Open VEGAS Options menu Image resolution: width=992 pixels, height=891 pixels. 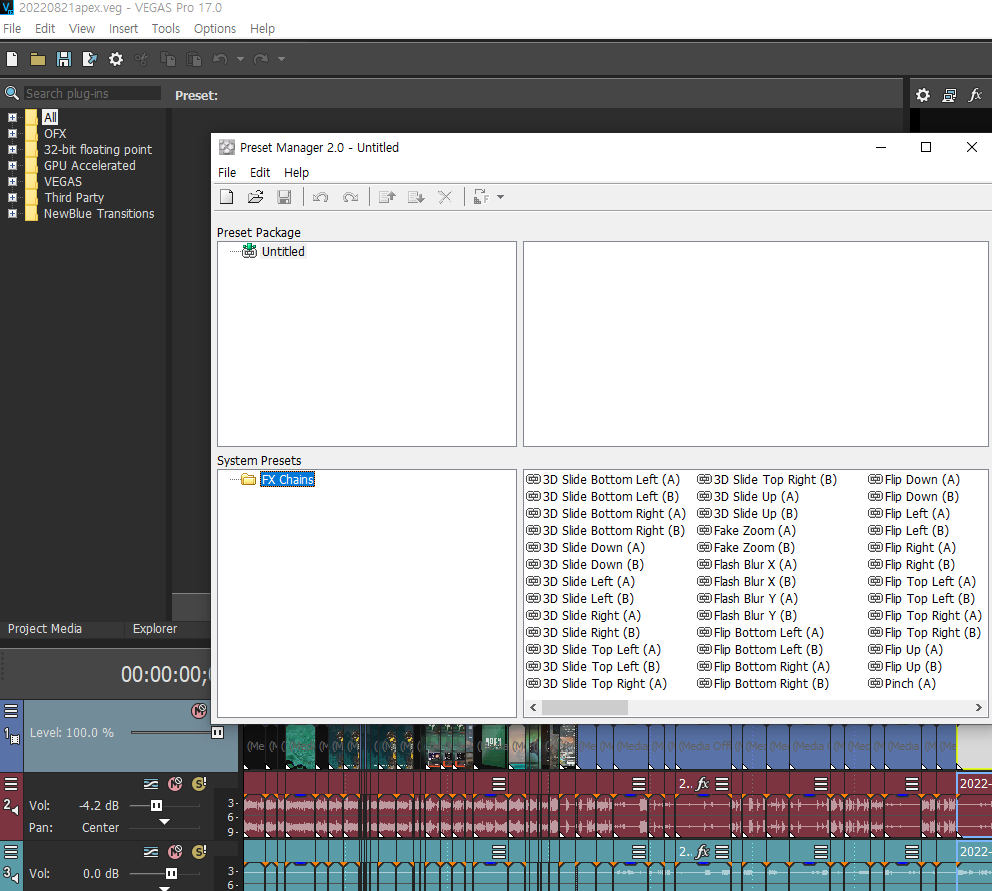(214, 28)
